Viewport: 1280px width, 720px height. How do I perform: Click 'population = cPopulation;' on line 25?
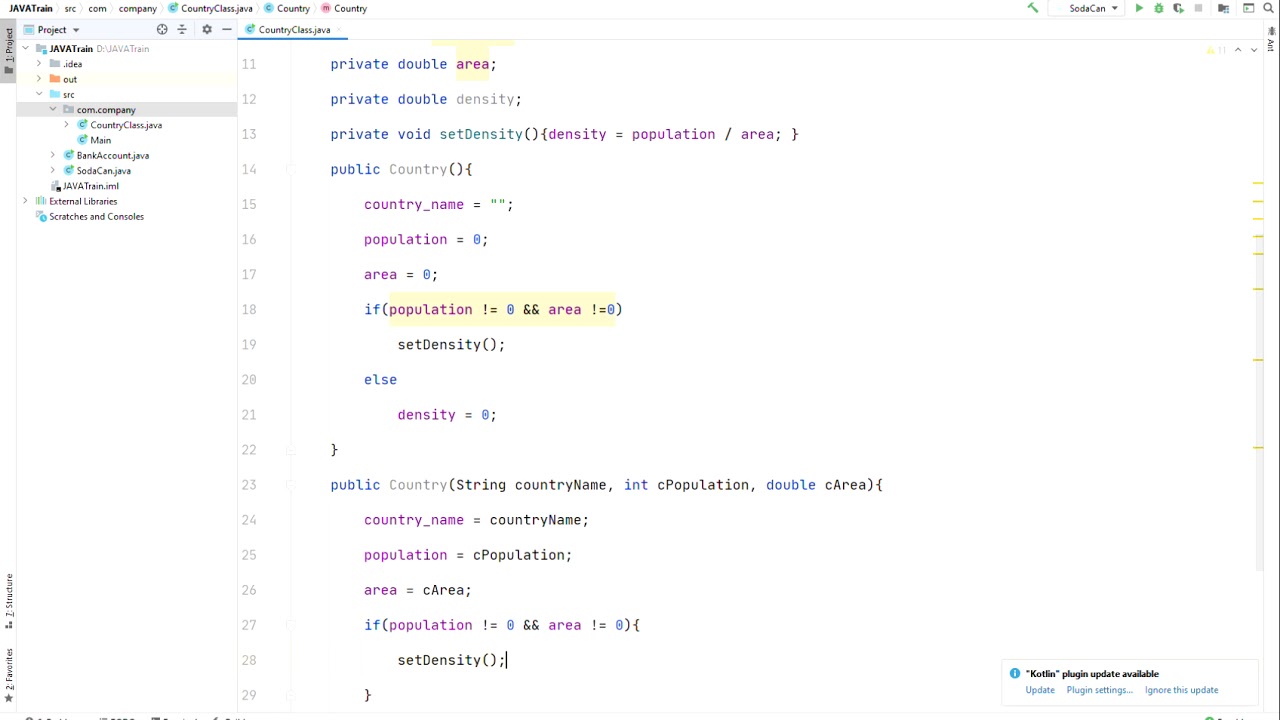[468, 555]
